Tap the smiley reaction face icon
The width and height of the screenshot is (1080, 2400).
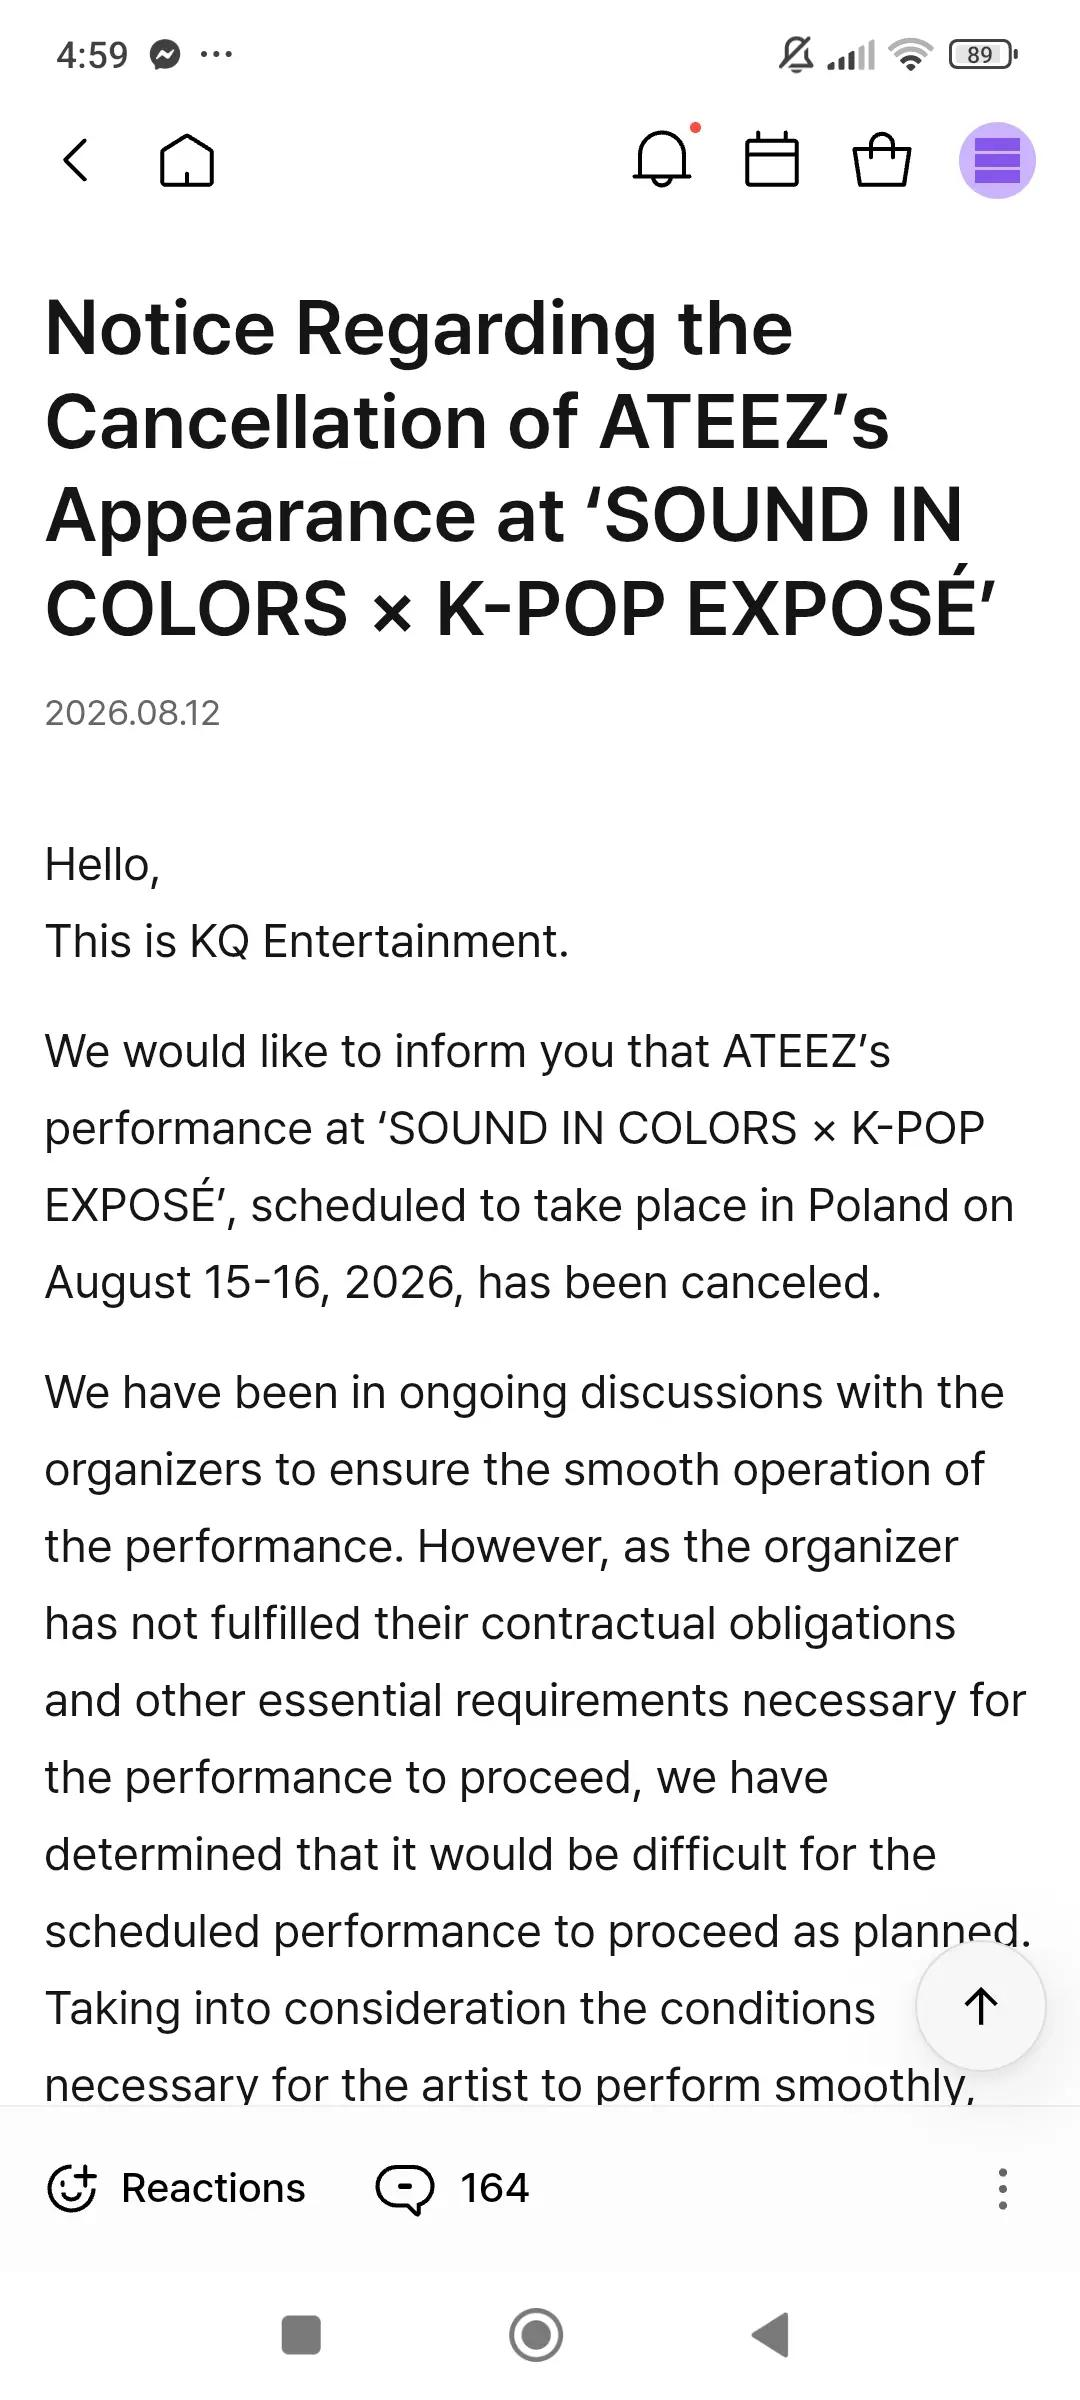point(72,2188)
